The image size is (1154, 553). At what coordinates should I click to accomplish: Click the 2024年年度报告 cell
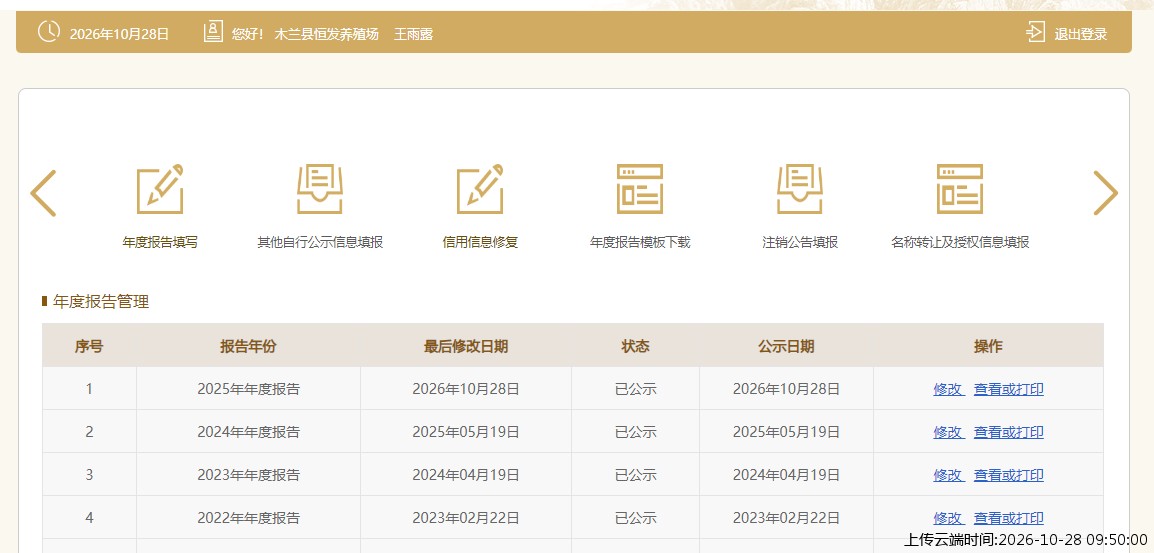click(248, 432)
